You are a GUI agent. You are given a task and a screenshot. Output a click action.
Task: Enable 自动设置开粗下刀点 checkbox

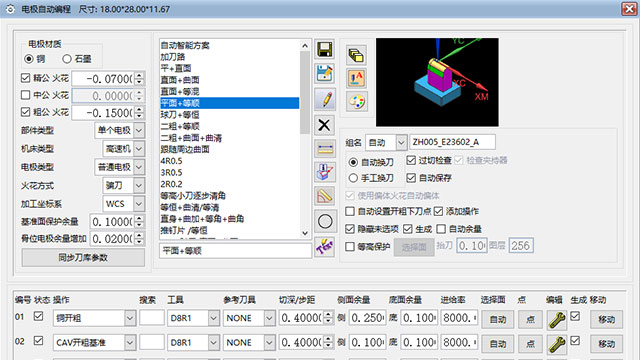(350, 211)
